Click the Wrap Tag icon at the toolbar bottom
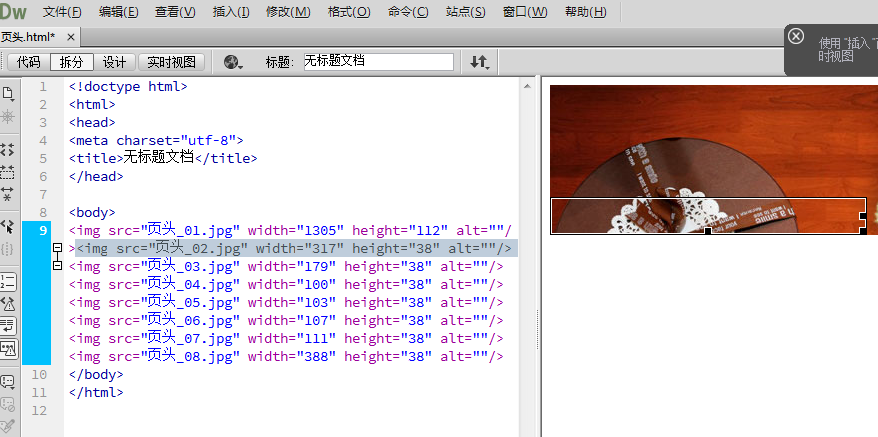Image resolution: width=878 pixels, height=437 pixels. (x=8, y=426)
